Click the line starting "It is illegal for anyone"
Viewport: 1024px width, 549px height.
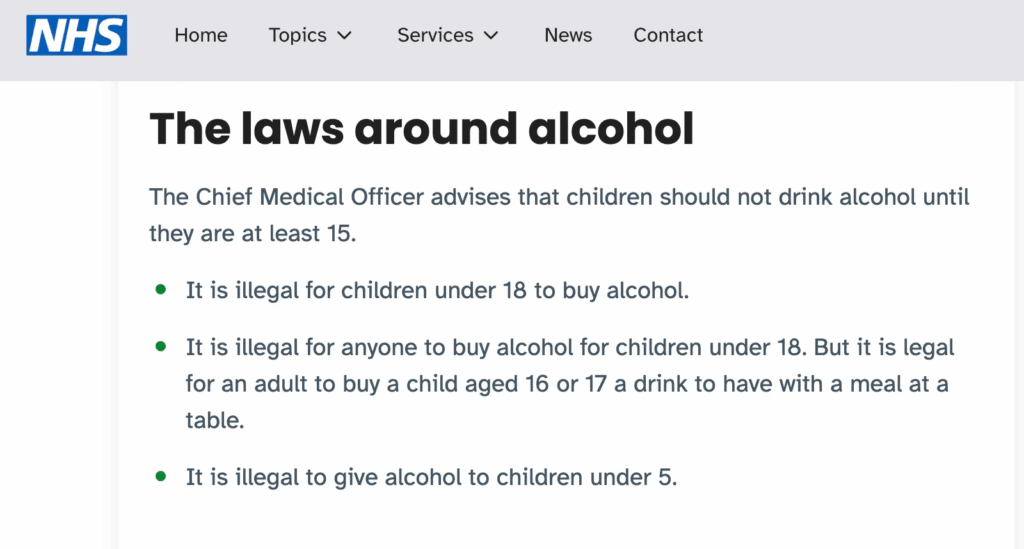tap(570, 348)
